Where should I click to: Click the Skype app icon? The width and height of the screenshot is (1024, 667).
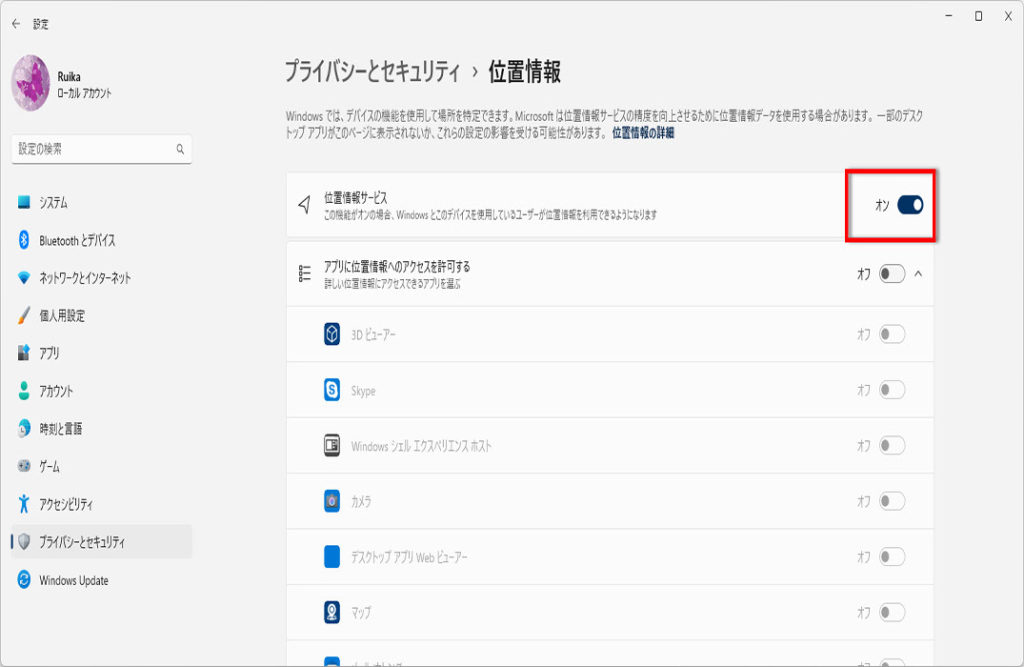(x=332, y=390)
